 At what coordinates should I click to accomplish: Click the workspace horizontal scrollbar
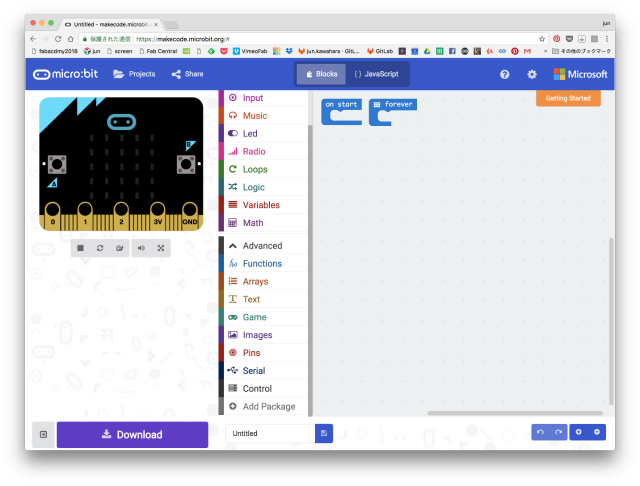(515, 413)
